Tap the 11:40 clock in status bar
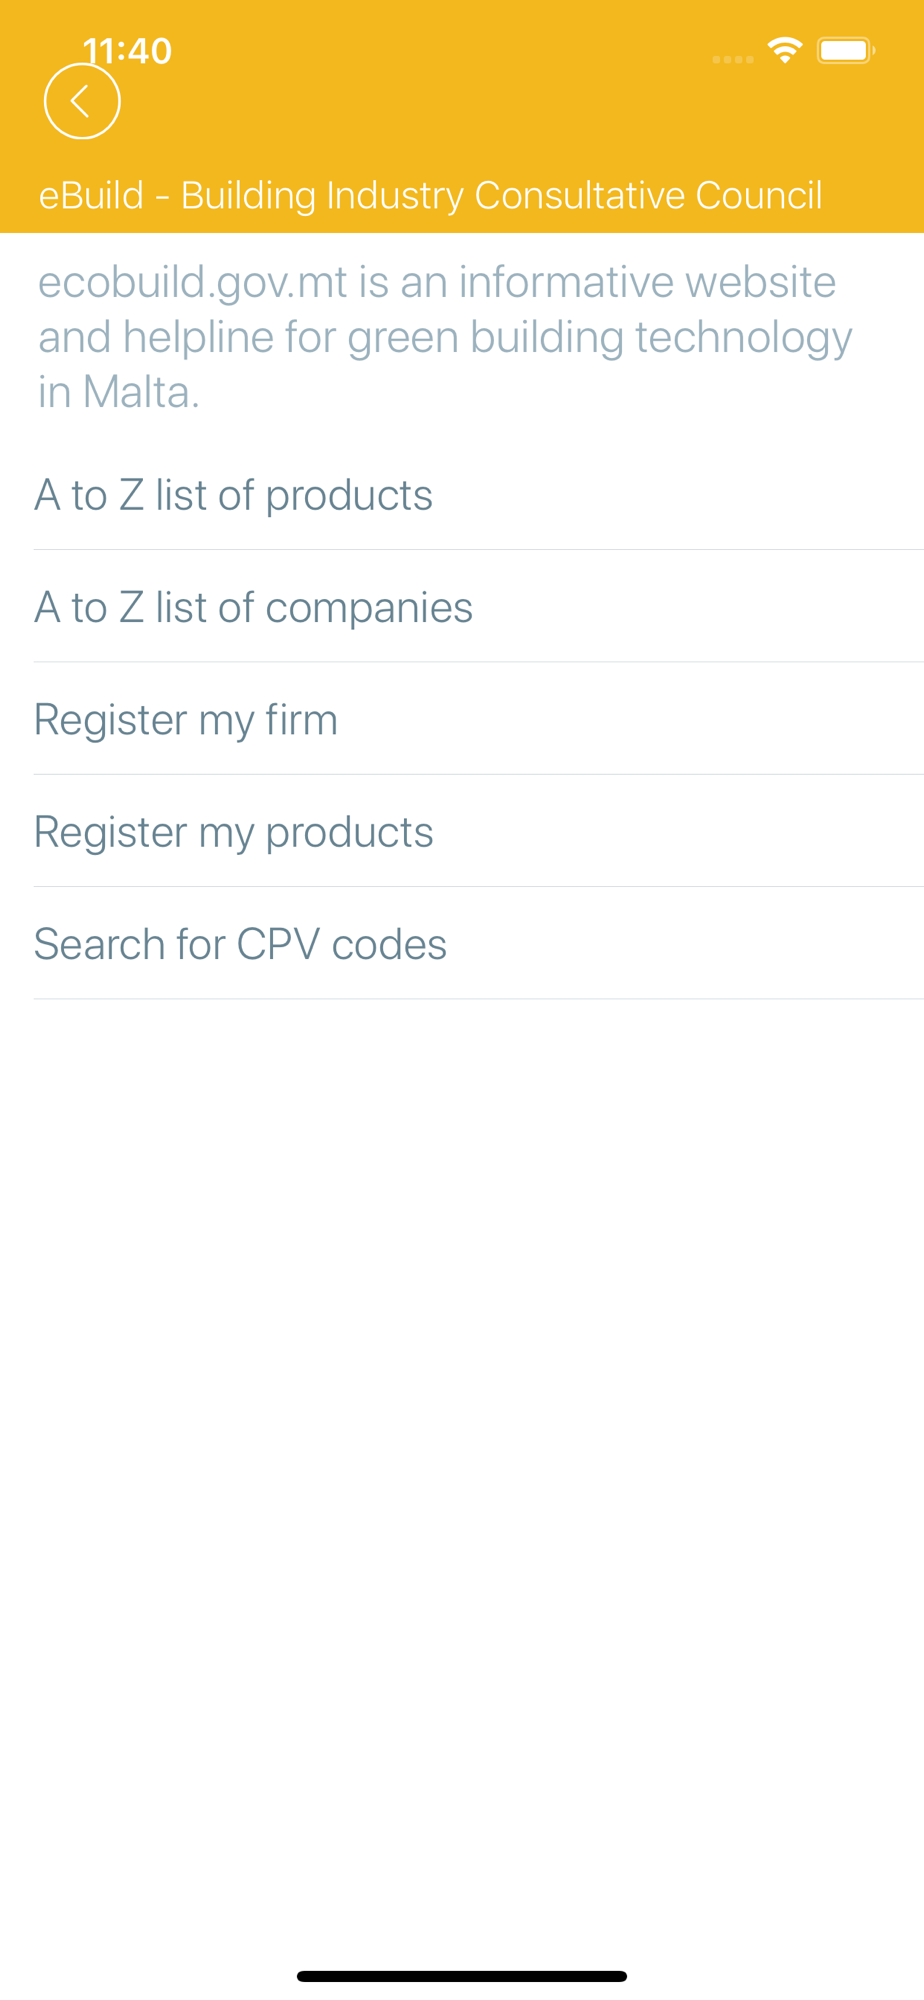 point(127,50)
